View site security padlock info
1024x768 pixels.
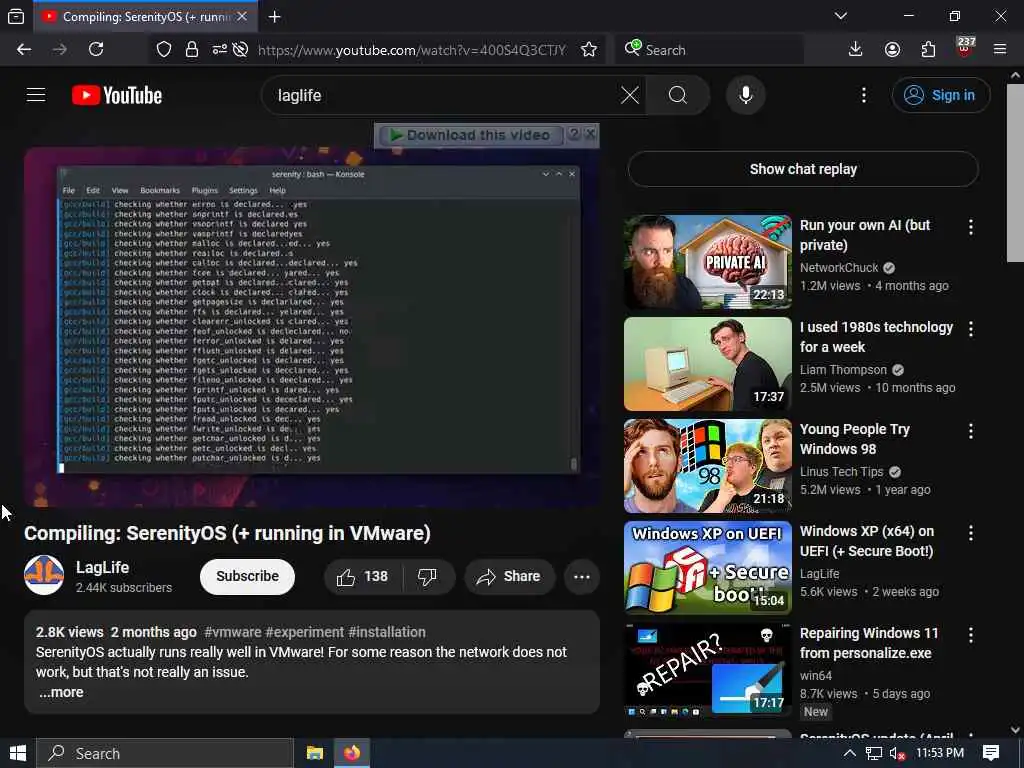tap(191, 50)
